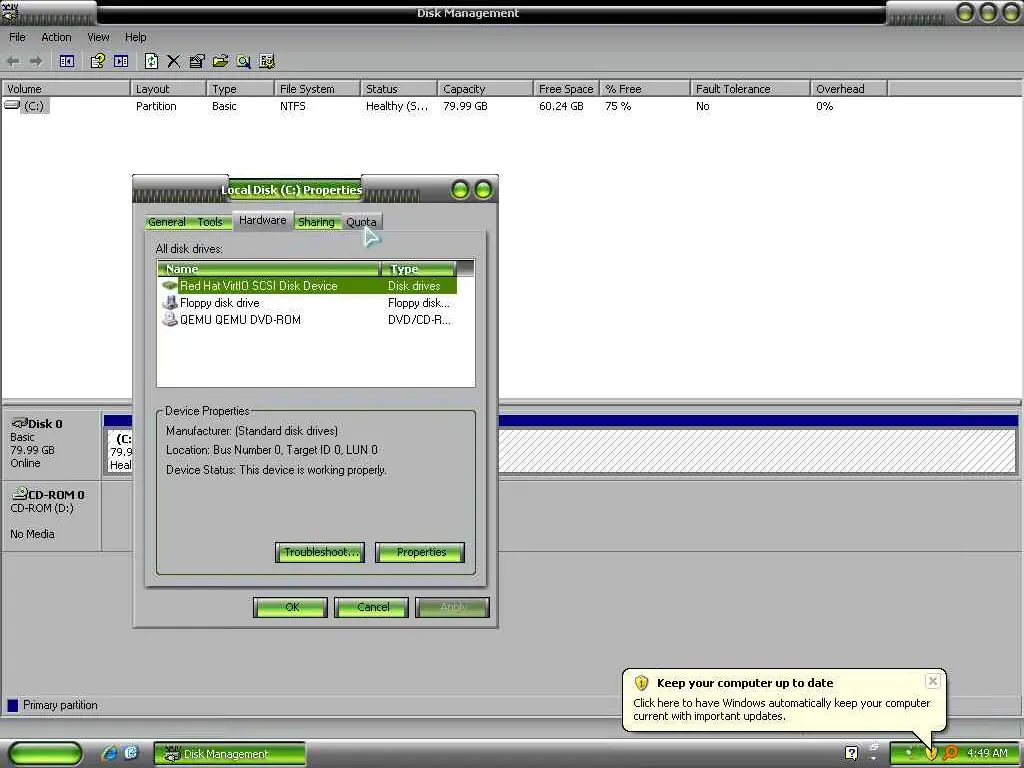Viewport: 1024px width, 768px height.
Task: Click the Floppy disk drive icon
Action: click(x=170, y=302)
